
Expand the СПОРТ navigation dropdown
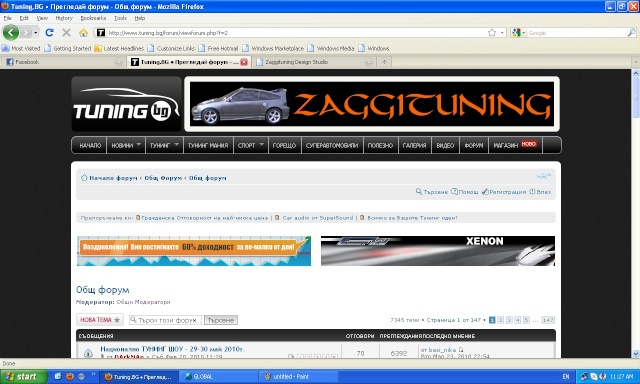coord(262,144)
